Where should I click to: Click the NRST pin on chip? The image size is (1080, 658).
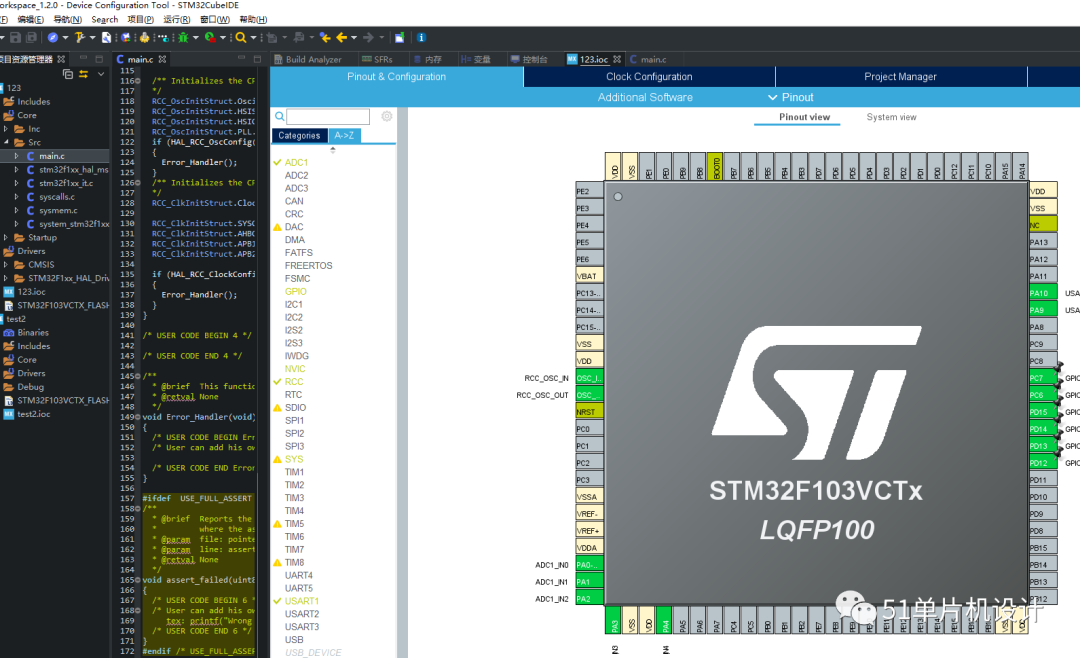tap(590, 411)
